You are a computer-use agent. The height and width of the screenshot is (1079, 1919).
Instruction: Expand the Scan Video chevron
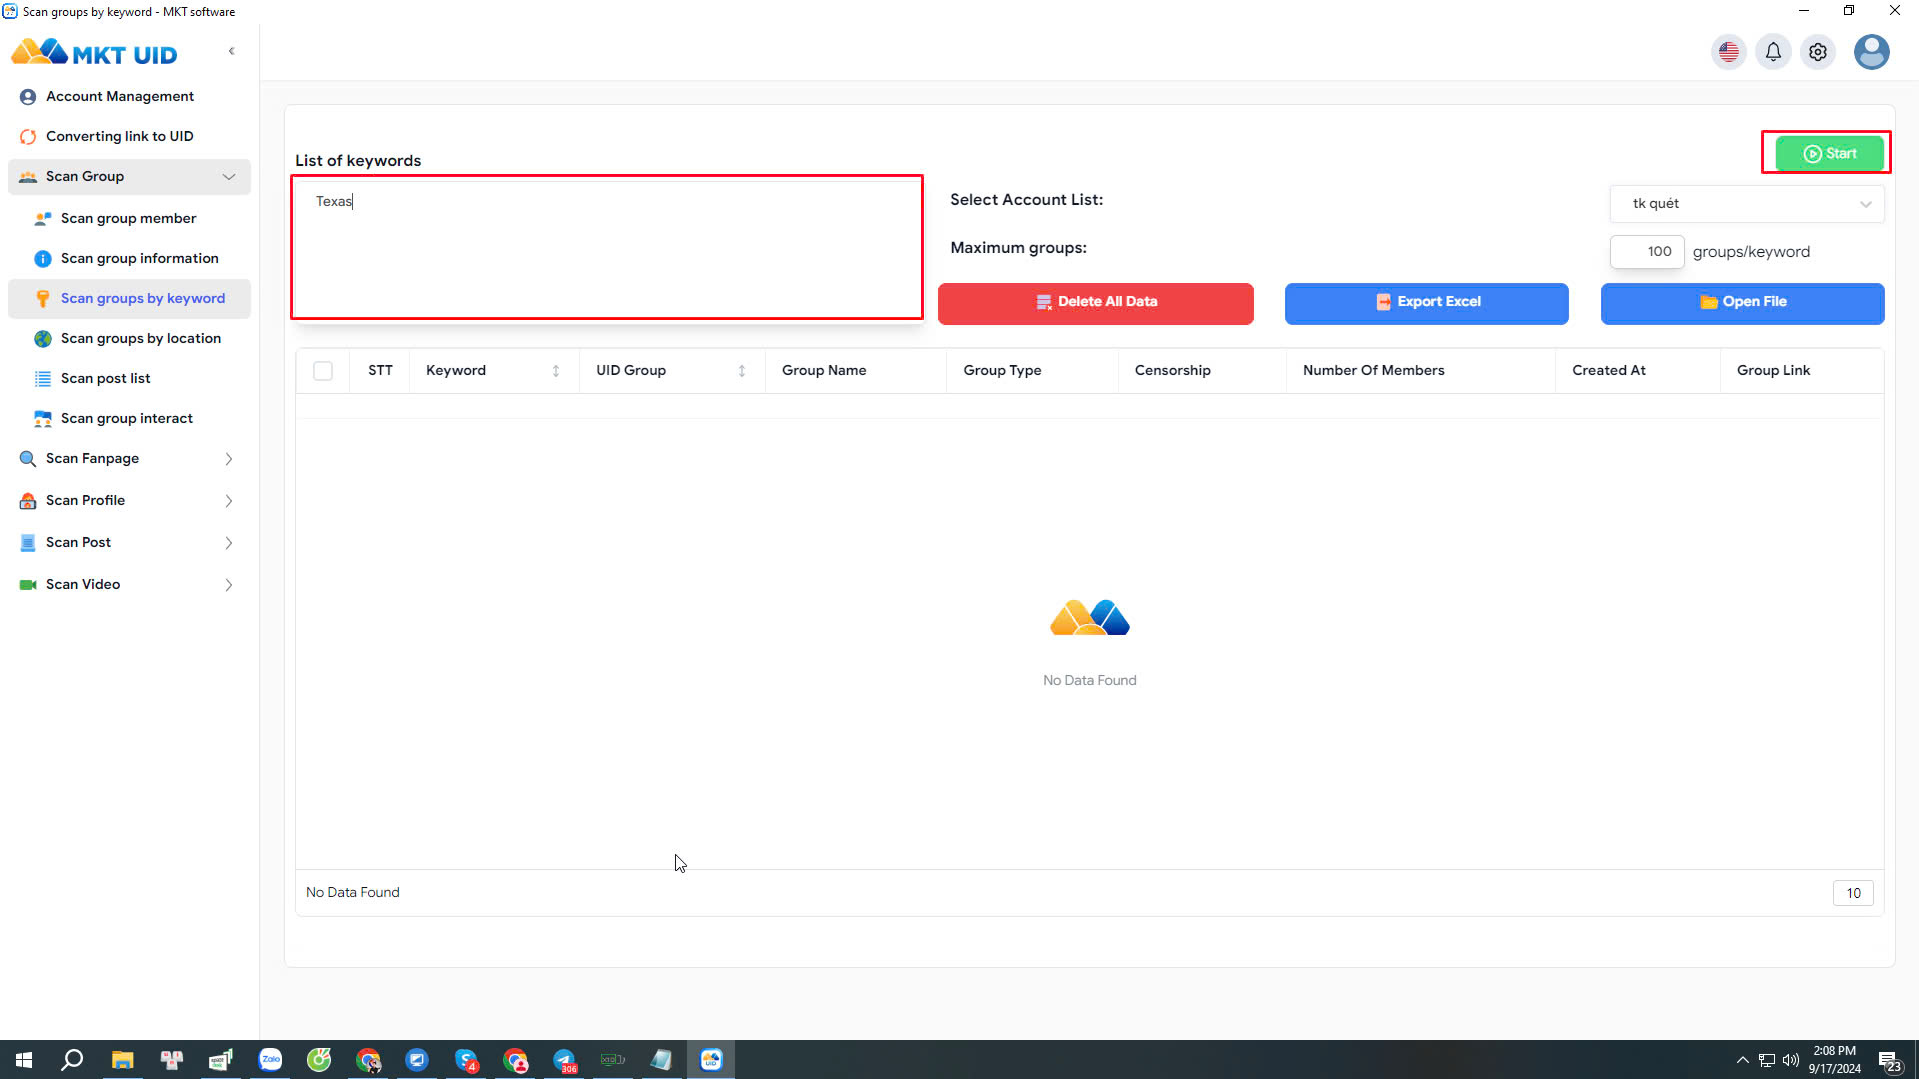click(x=229, y=585)
